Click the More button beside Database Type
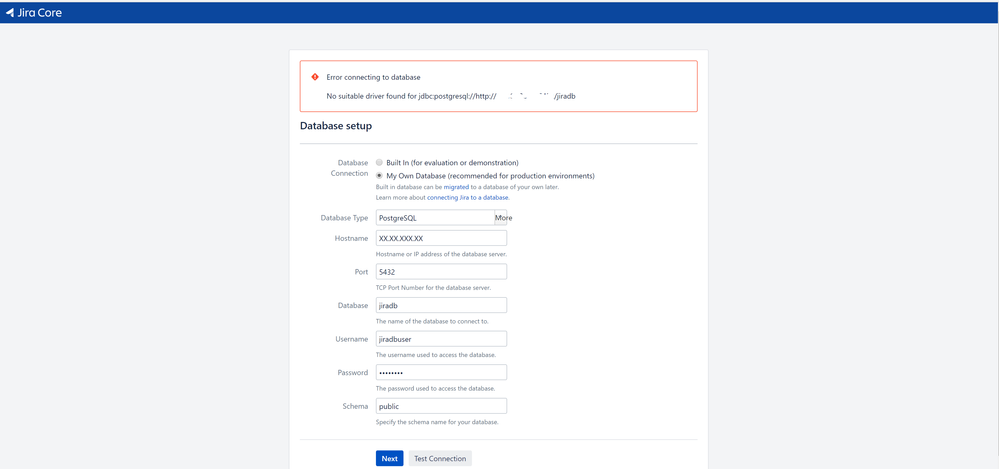This screenshot has height=469, width=999. tap(503, 217)
